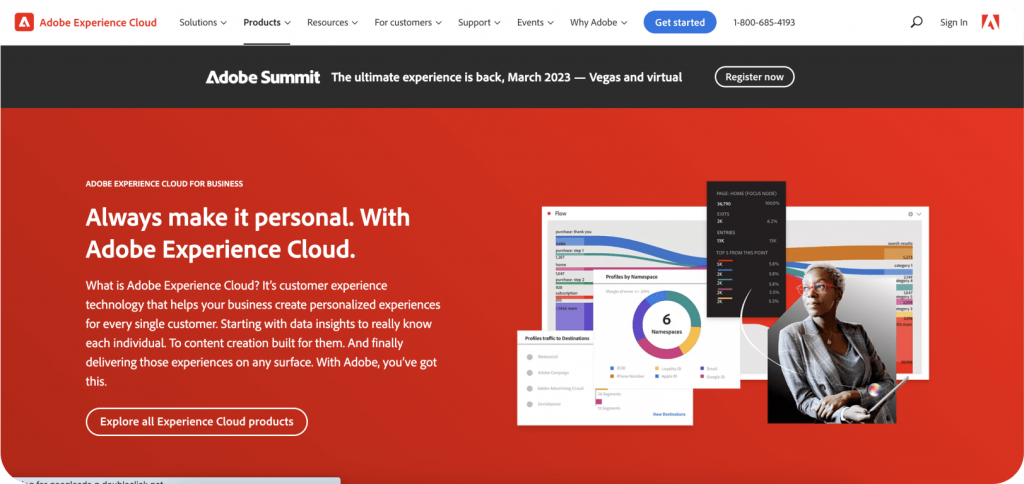Click the View Destinations link in hero image
The height and width of the screenshot is (484, 1024).
point(669,414)
